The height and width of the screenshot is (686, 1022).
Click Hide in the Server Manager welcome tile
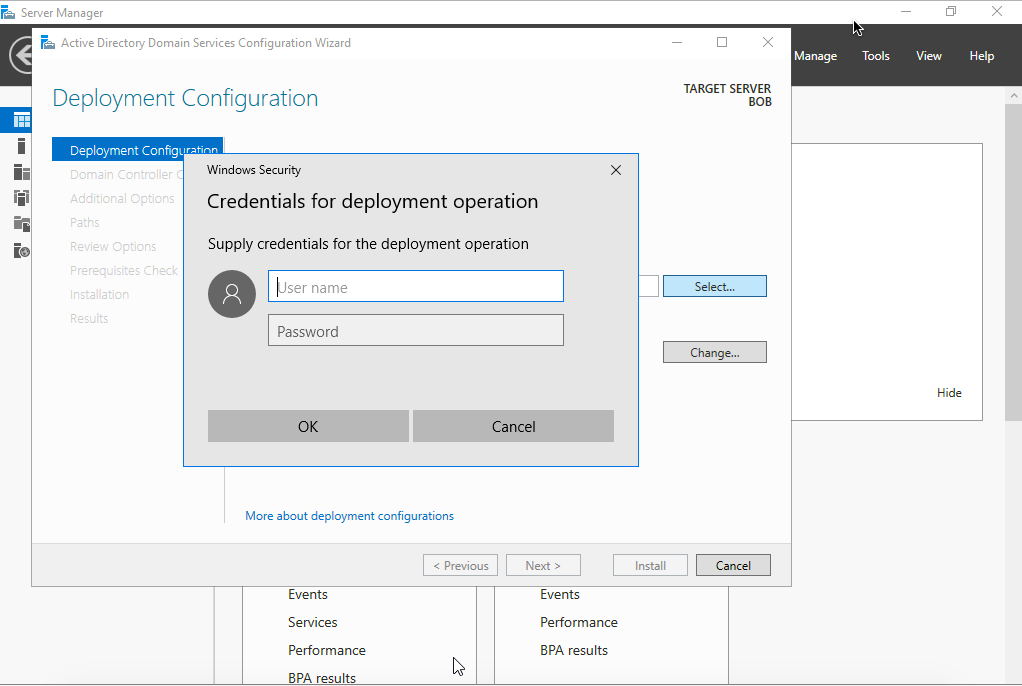[949, 393]
